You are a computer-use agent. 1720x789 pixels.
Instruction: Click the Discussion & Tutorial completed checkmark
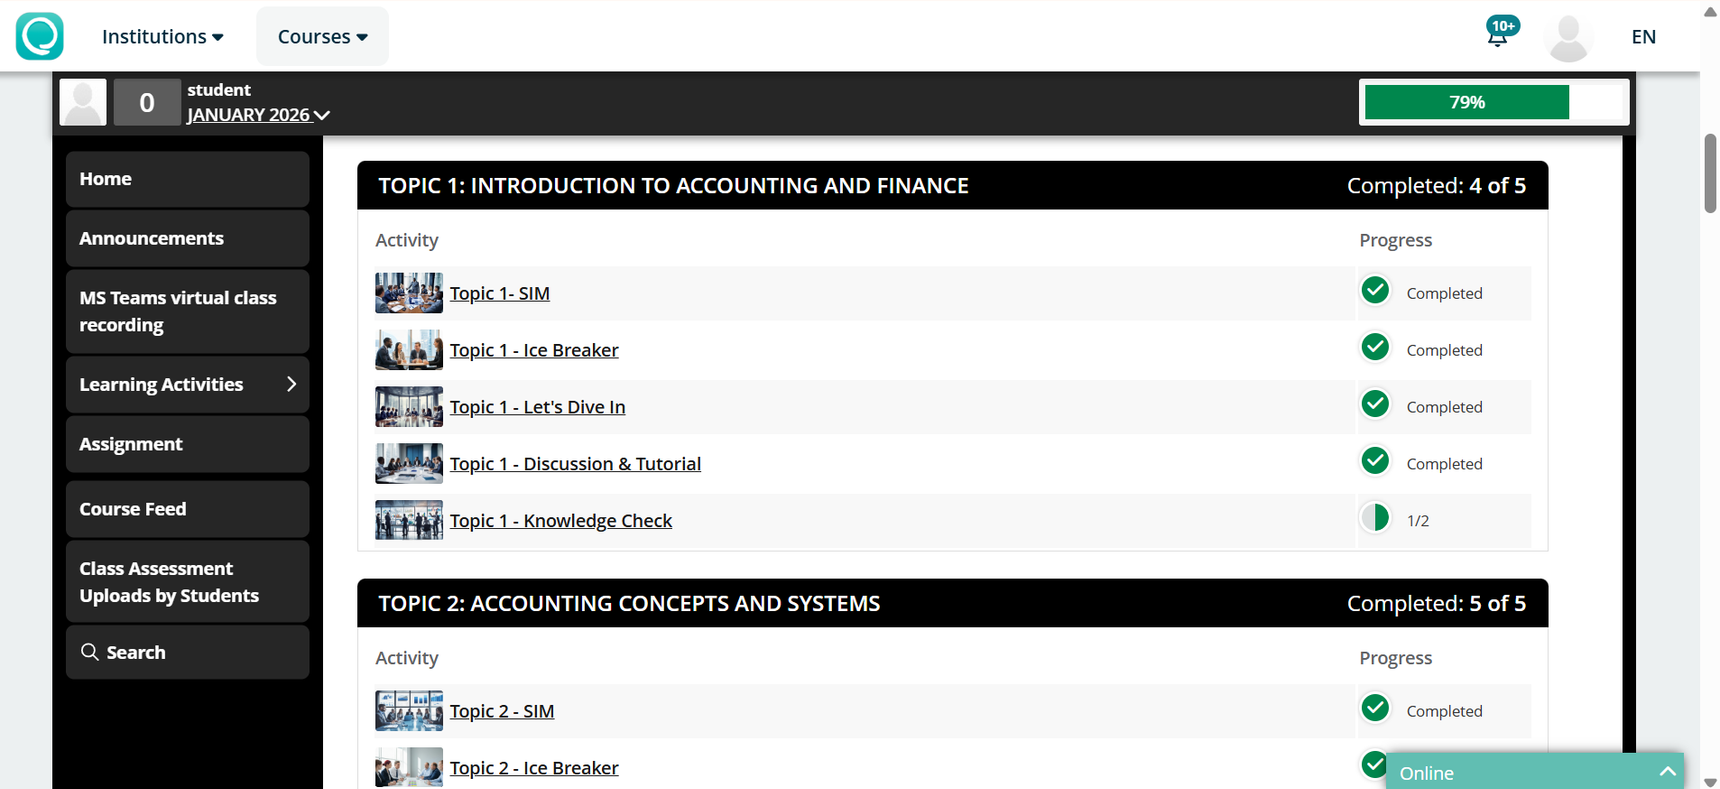click(1375, 462)
